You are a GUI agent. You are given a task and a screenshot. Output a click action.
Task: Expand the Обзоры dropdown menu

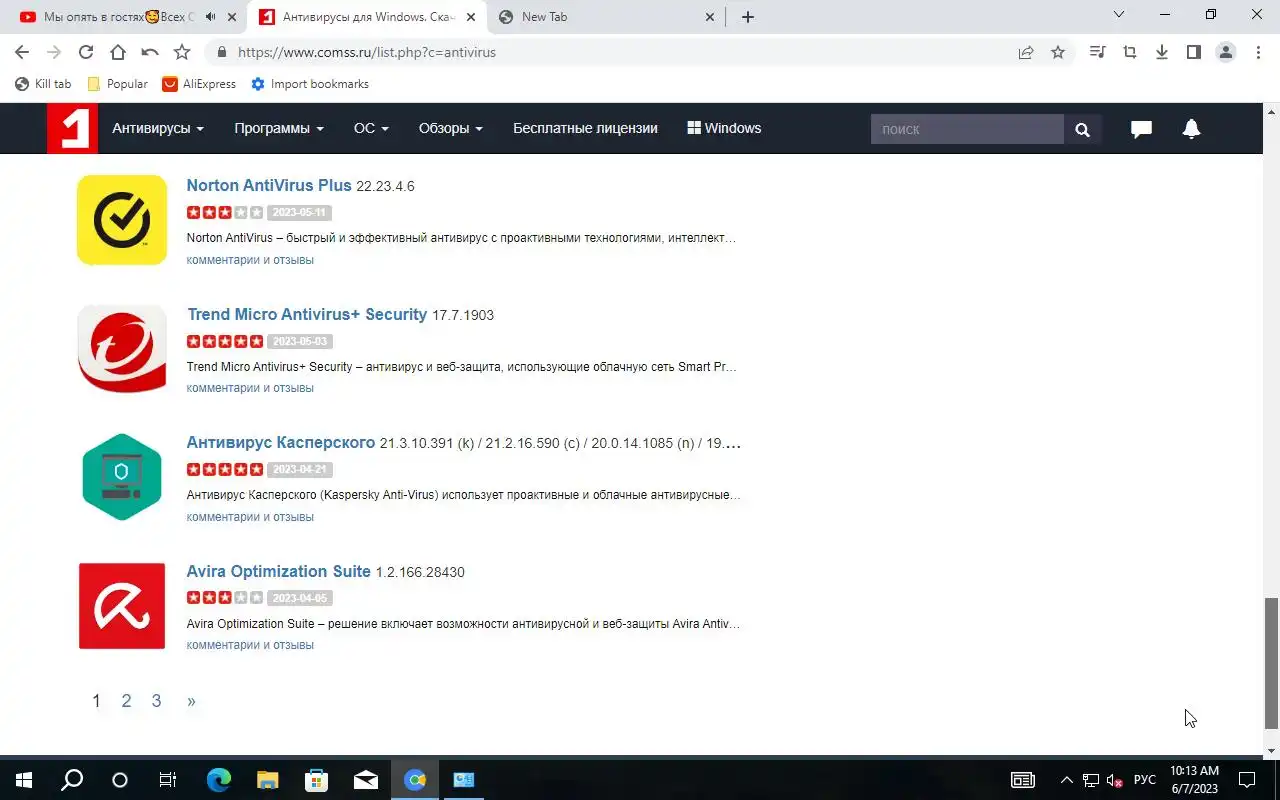point(451,128)
